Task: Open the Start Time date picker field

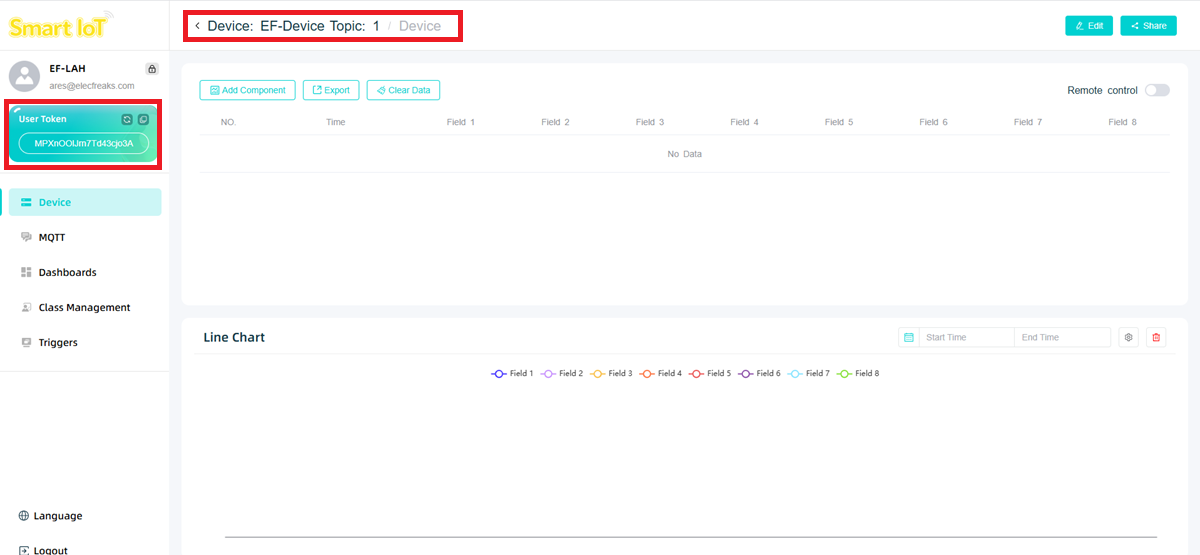Action: click(966, 338)
